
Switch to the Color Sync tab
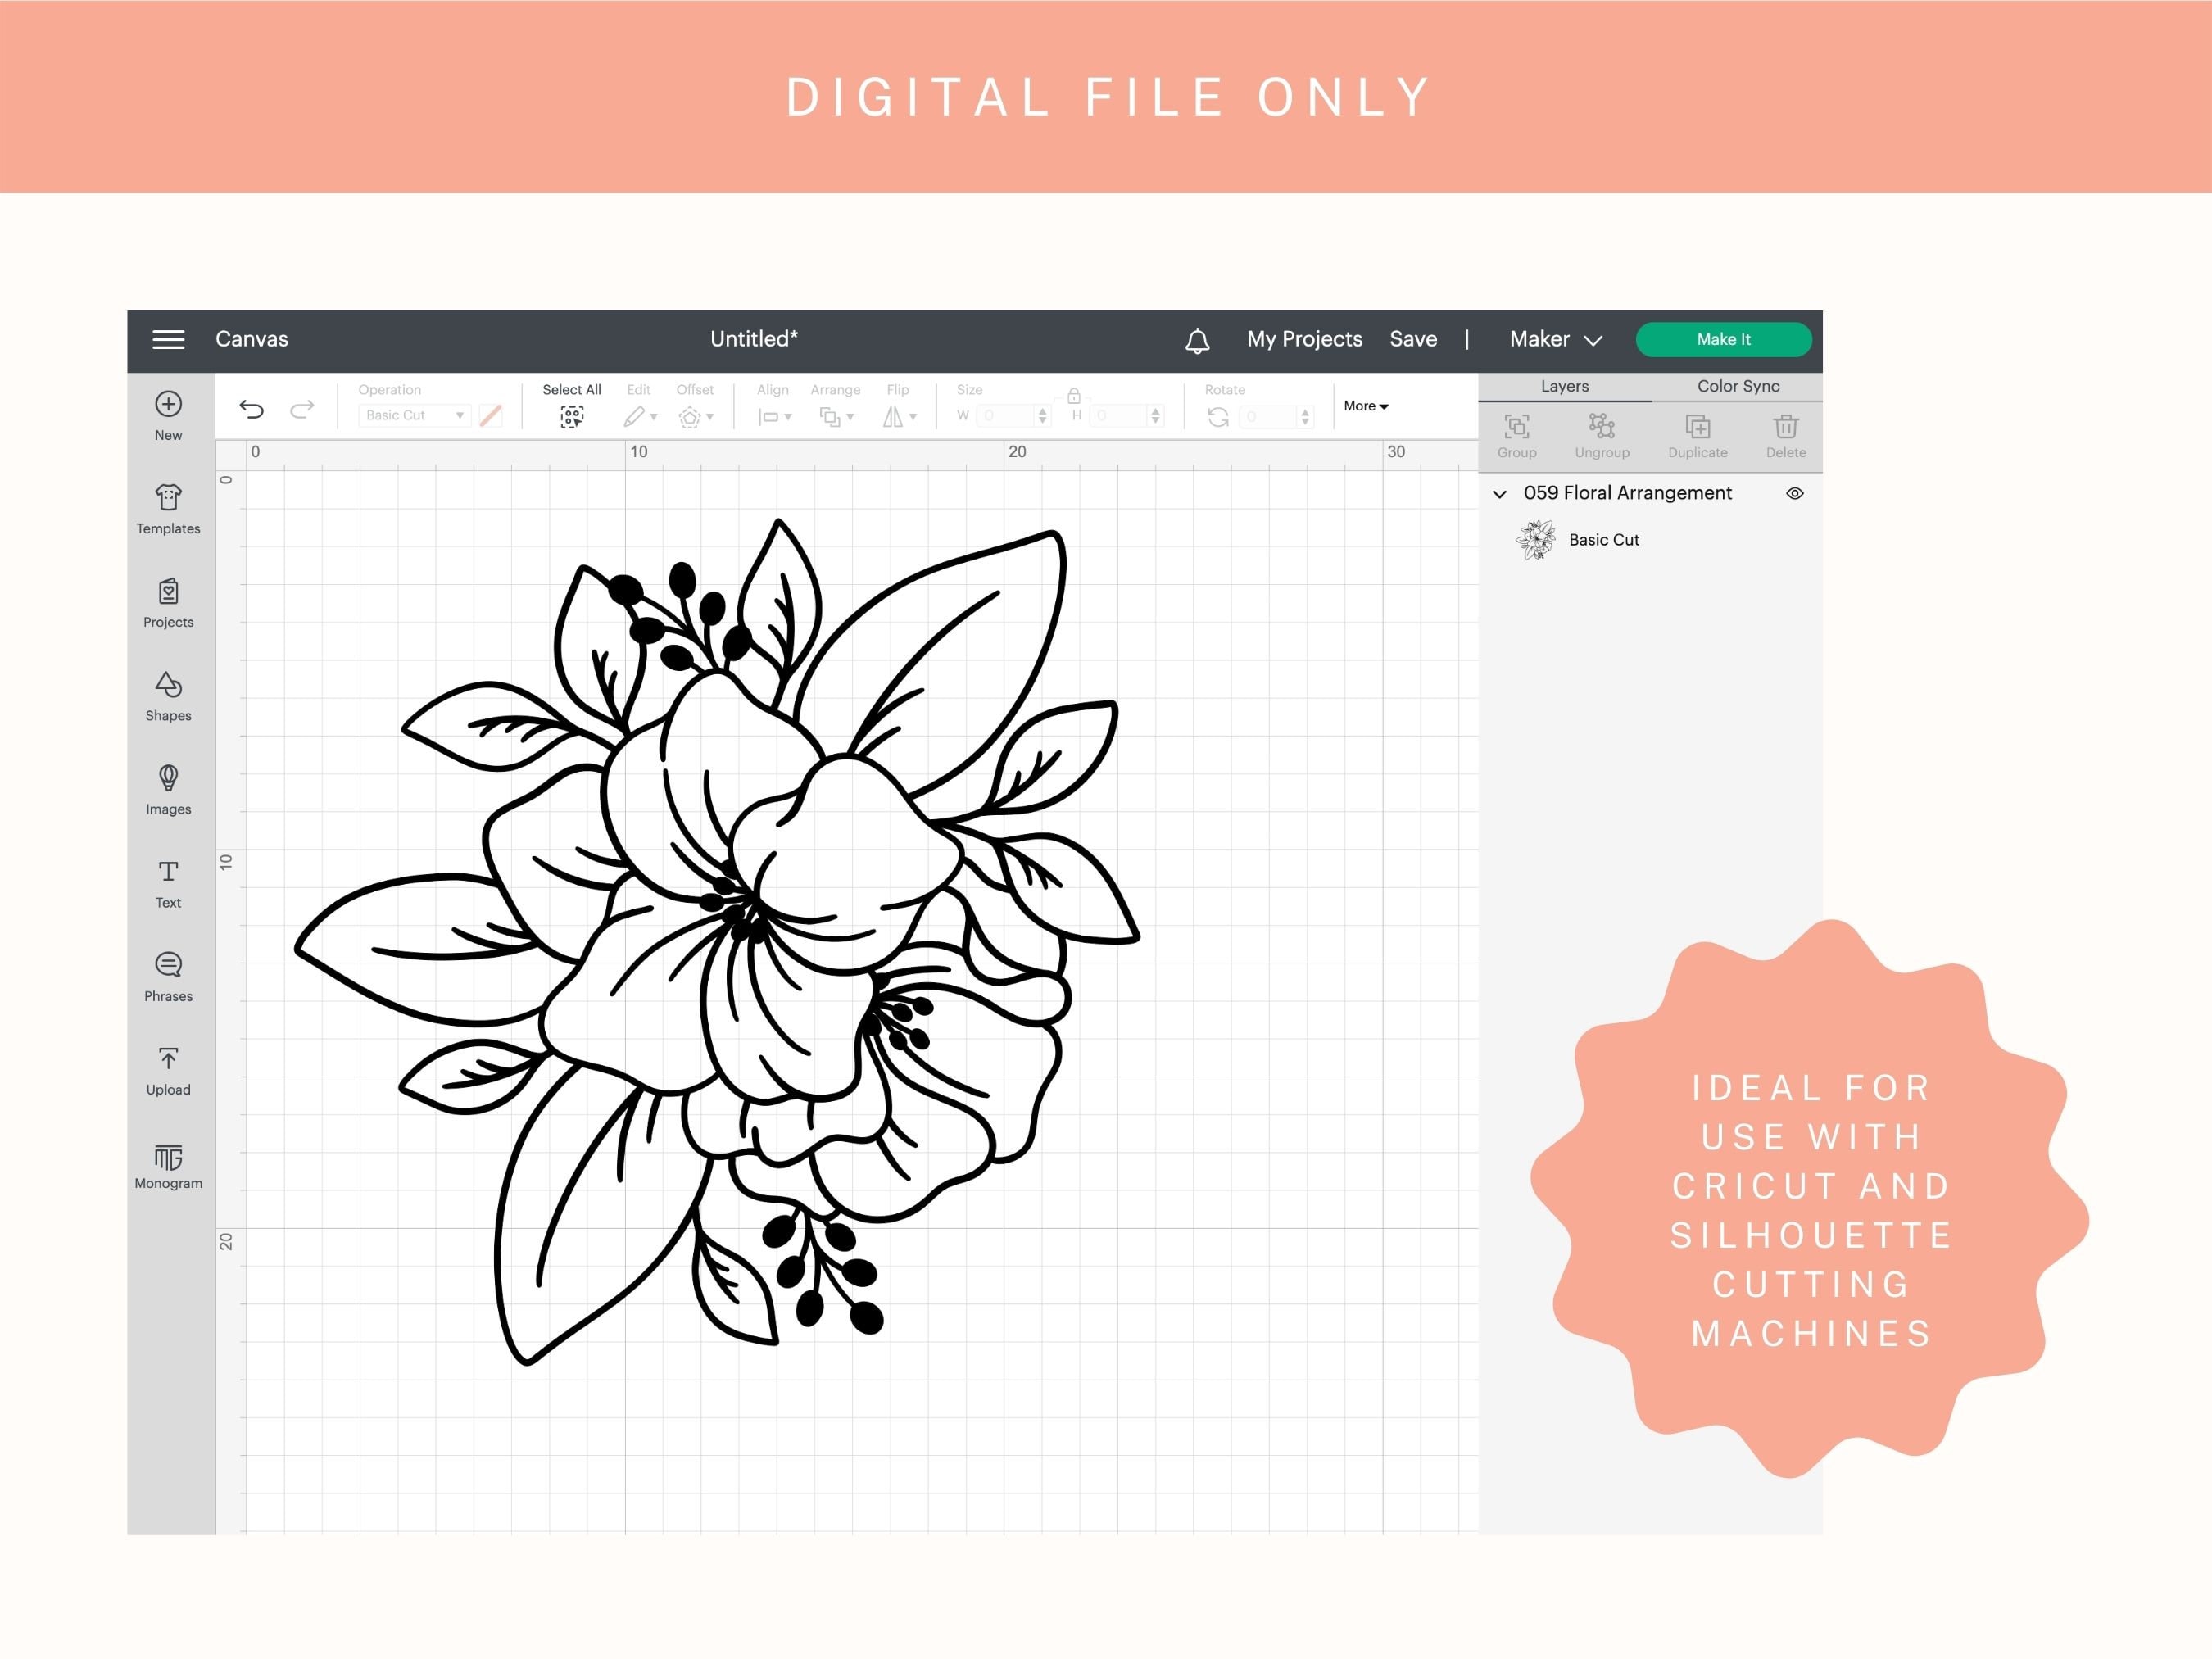point(1738,387)
